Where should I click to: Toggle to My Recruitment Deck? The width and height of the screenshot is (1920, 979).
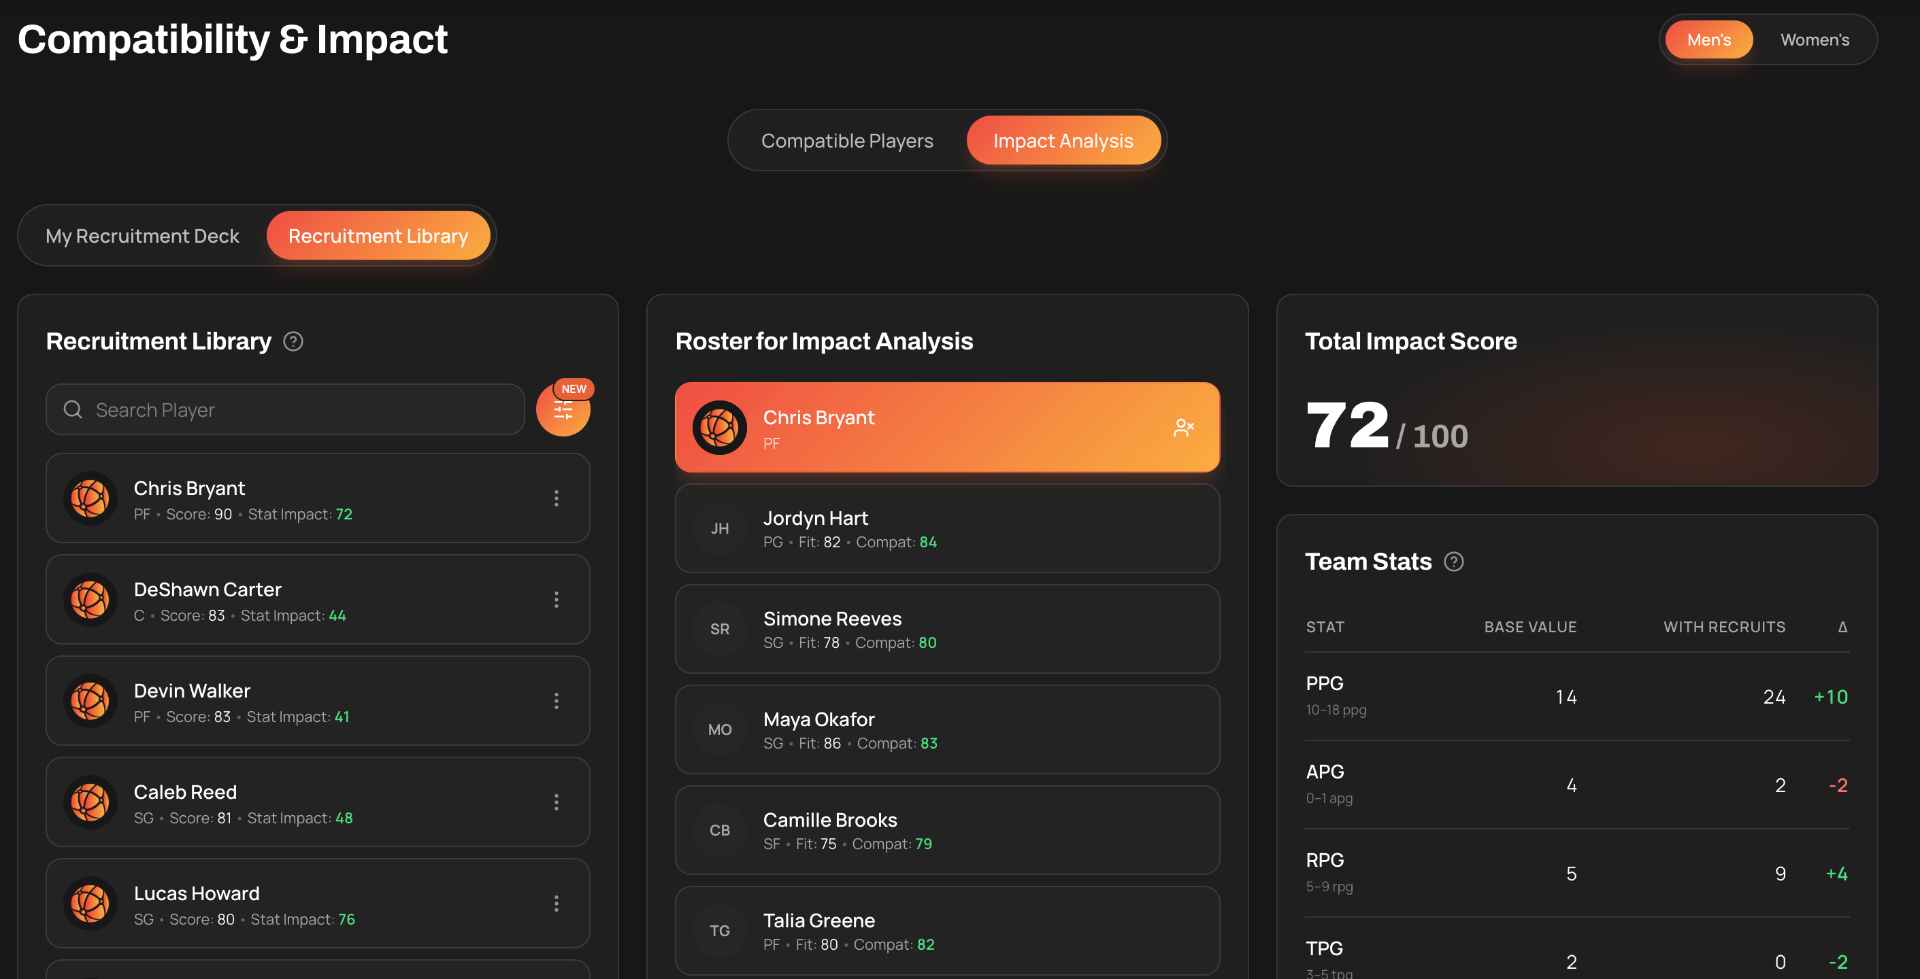tap(143, 236)
